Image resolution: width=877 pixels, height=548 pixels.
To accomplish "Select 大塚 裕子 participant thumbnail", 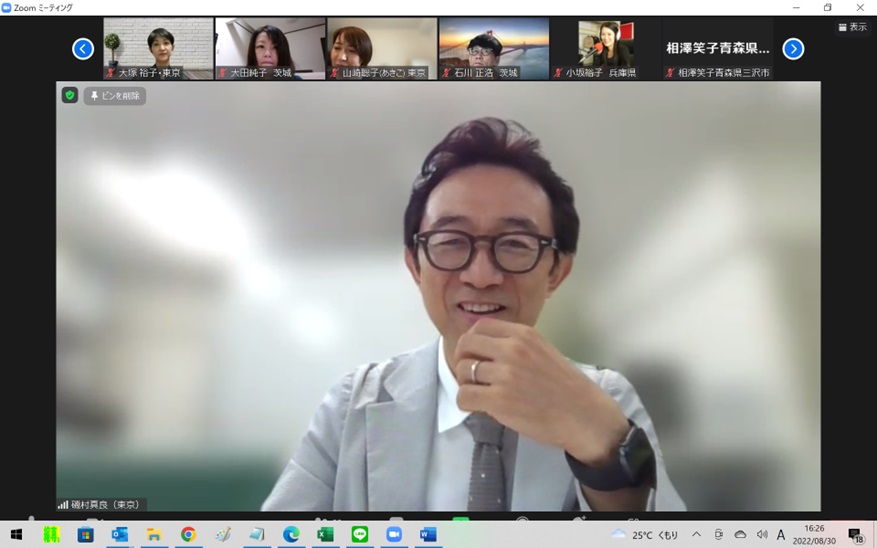I will pyautogui.click(x=158, y=47).
